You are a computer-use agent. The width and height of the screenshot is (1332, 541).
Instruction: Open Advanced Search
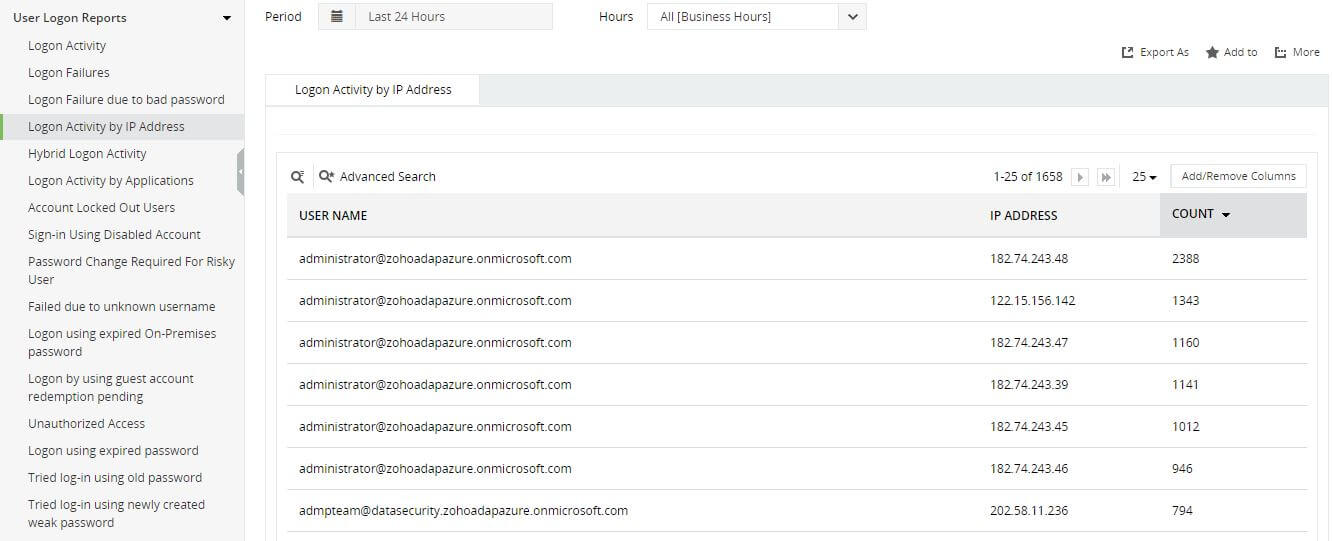(377, 177)
